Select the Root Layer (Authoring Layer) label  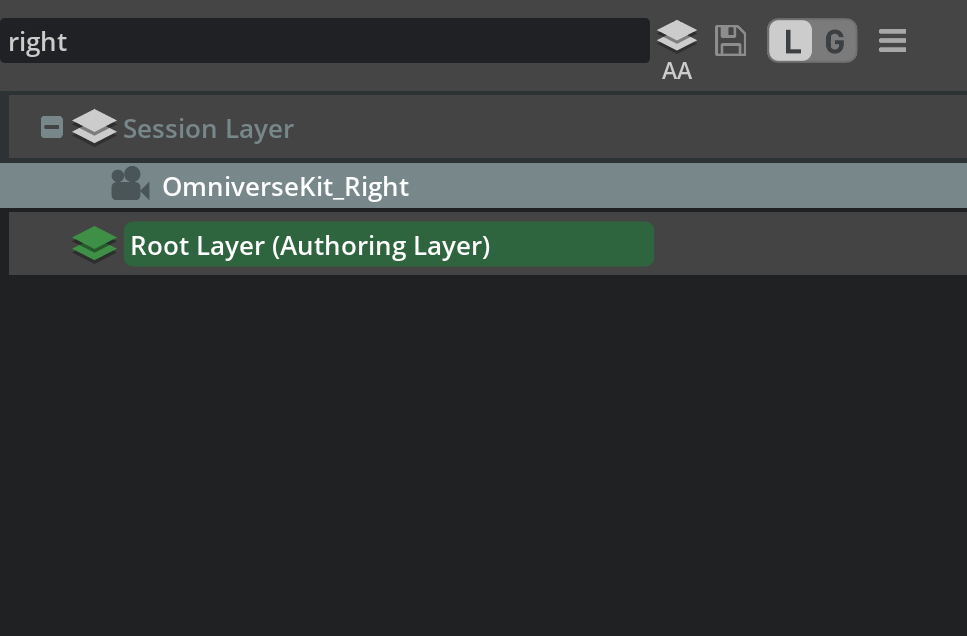click(310, 246)
